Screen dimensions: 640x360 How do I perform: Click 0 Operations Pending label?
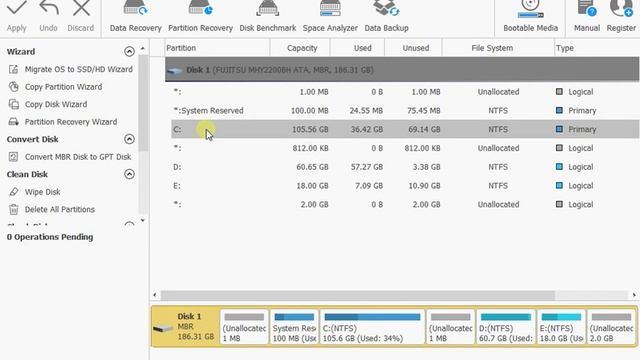pyautogui.click(x=50, y=237)
